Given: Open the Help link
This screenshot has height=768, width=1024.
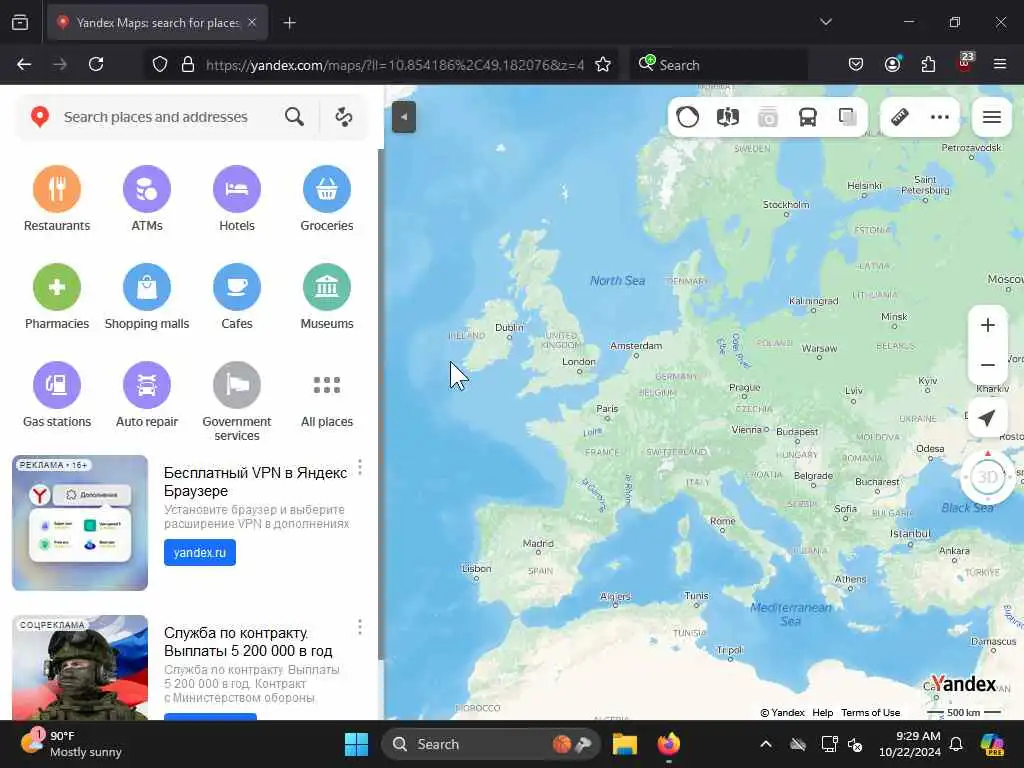Looking at the screenshot, I should pyautogui.click(x=822, y=712).
